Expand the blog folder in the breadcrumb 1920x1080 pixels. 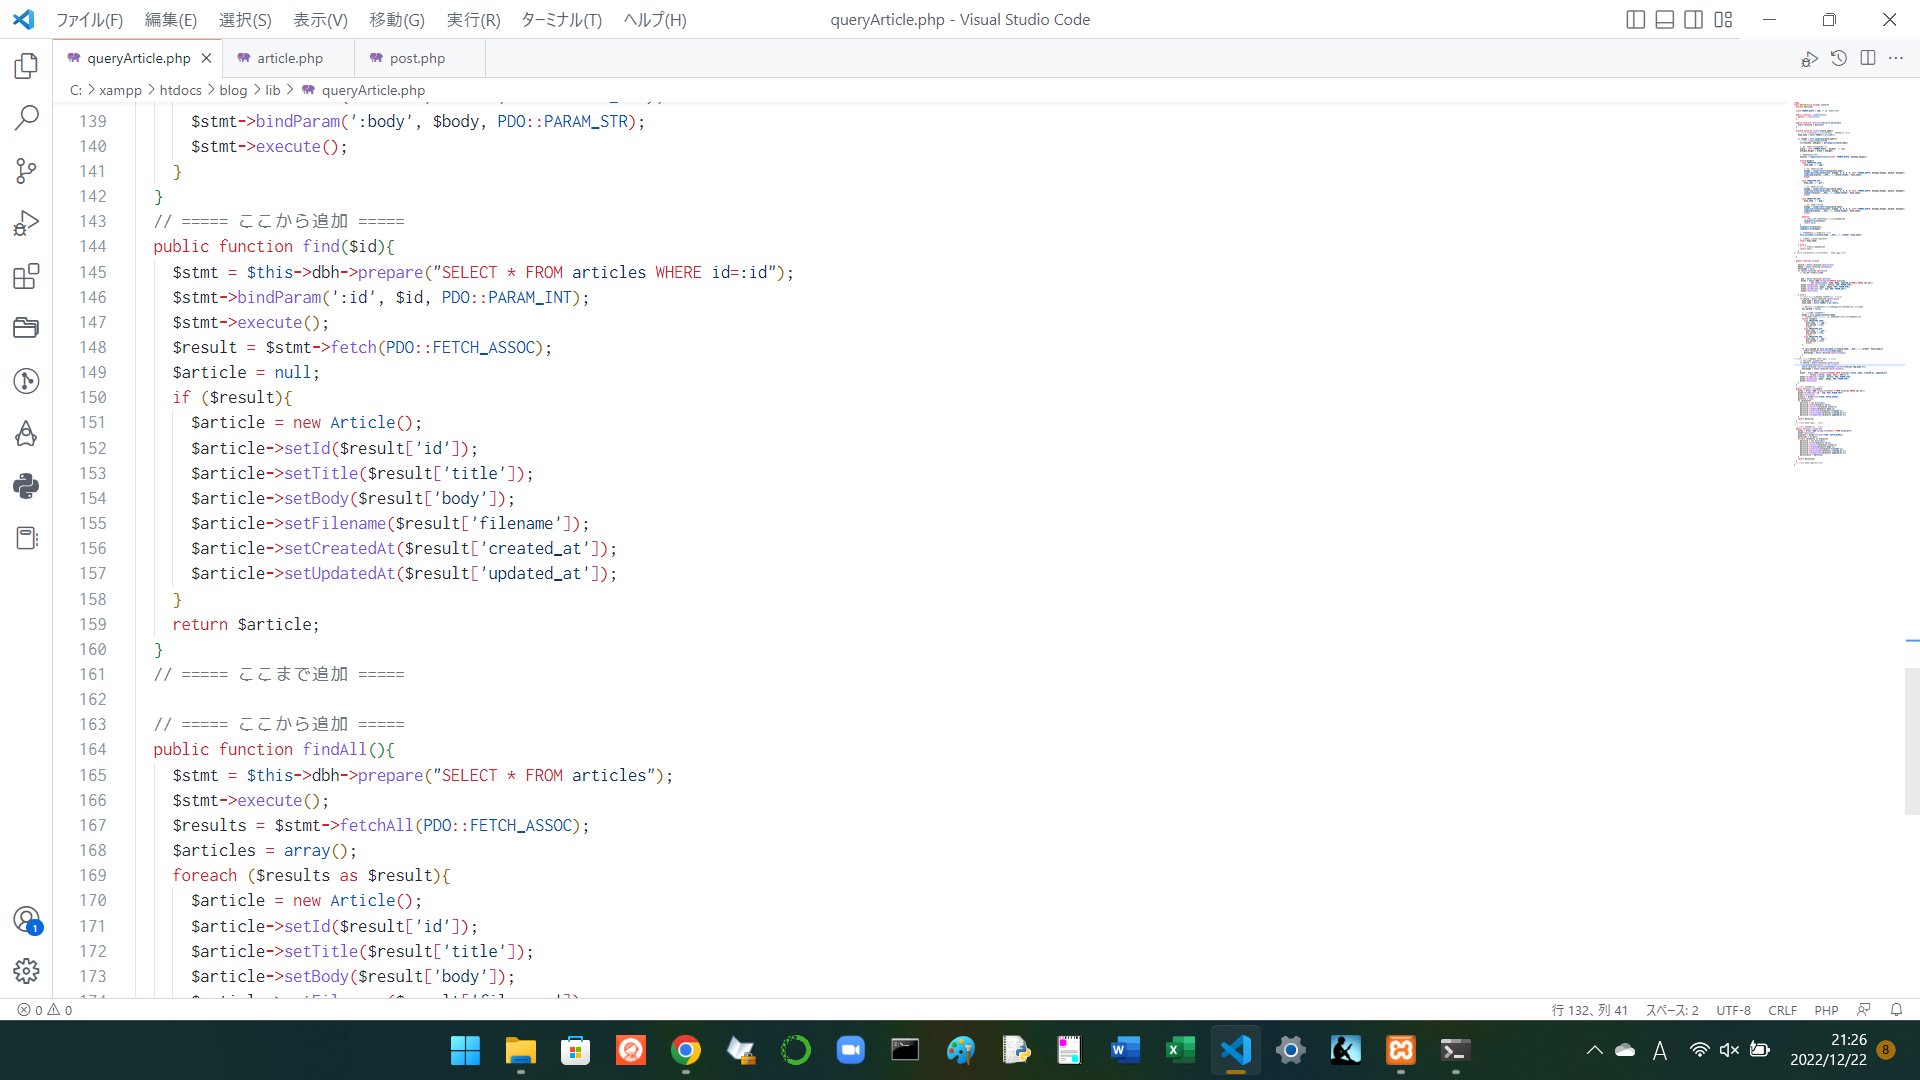click(x=233, y=89)
